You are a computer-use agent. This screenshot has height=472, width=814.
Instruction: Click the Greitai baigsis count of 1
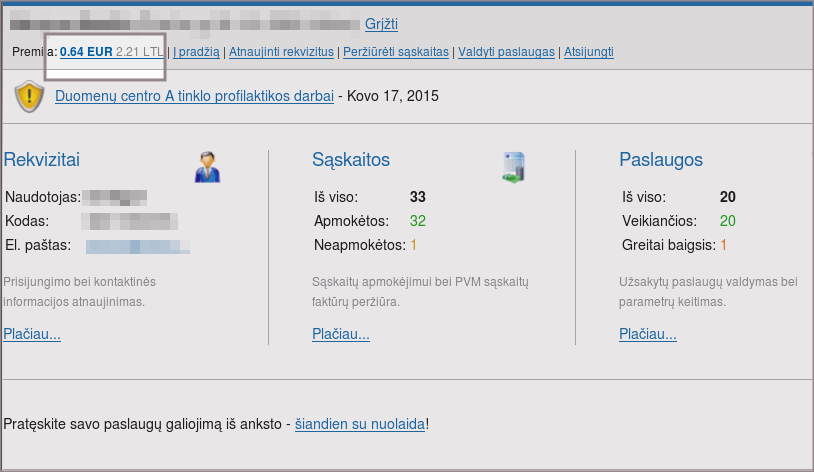pos(724,245)
